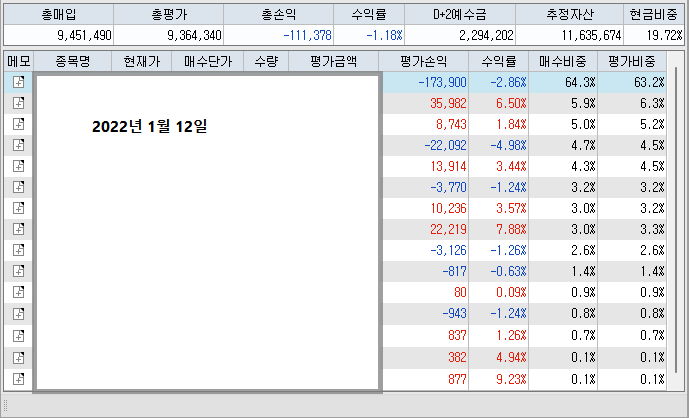Open memo icon in the 877 row
The image size is (690, 418).
click(x=18, y=379)
